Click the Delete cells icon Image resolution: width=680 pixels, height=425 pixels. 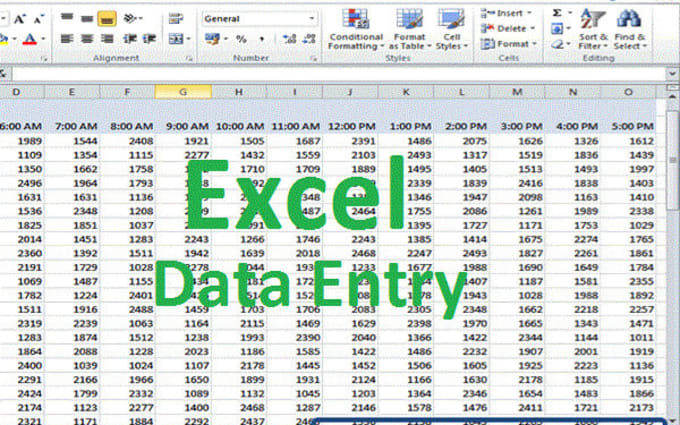point(487,29)
